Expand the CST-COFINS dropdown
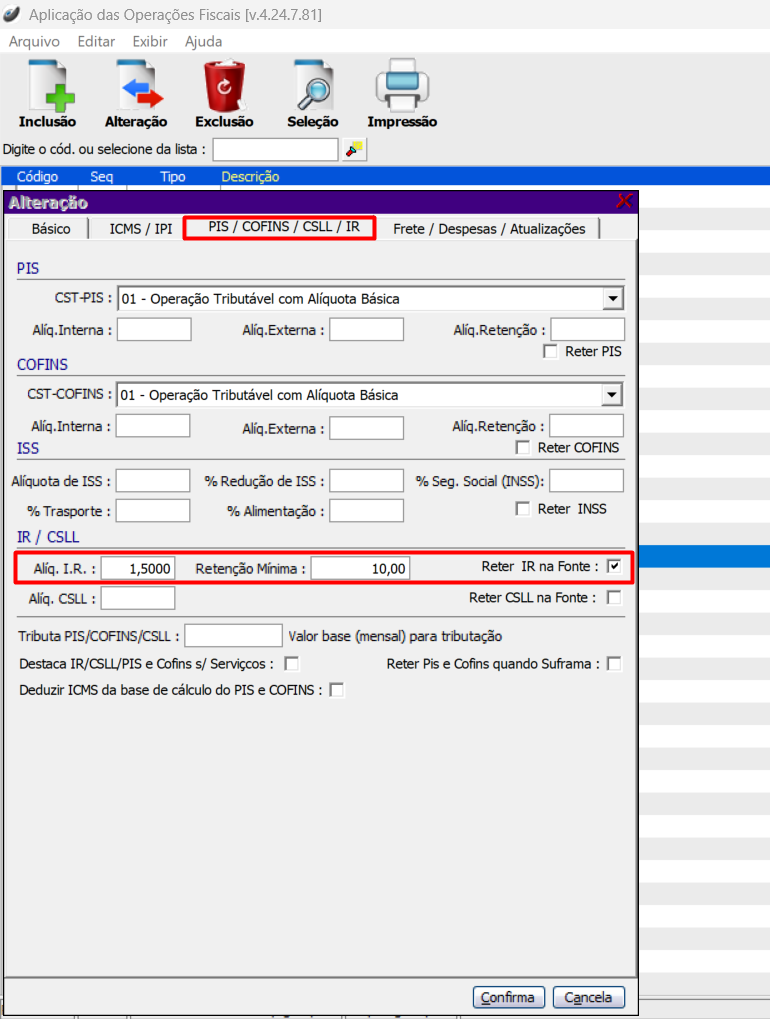 click(x=612, y=395)
